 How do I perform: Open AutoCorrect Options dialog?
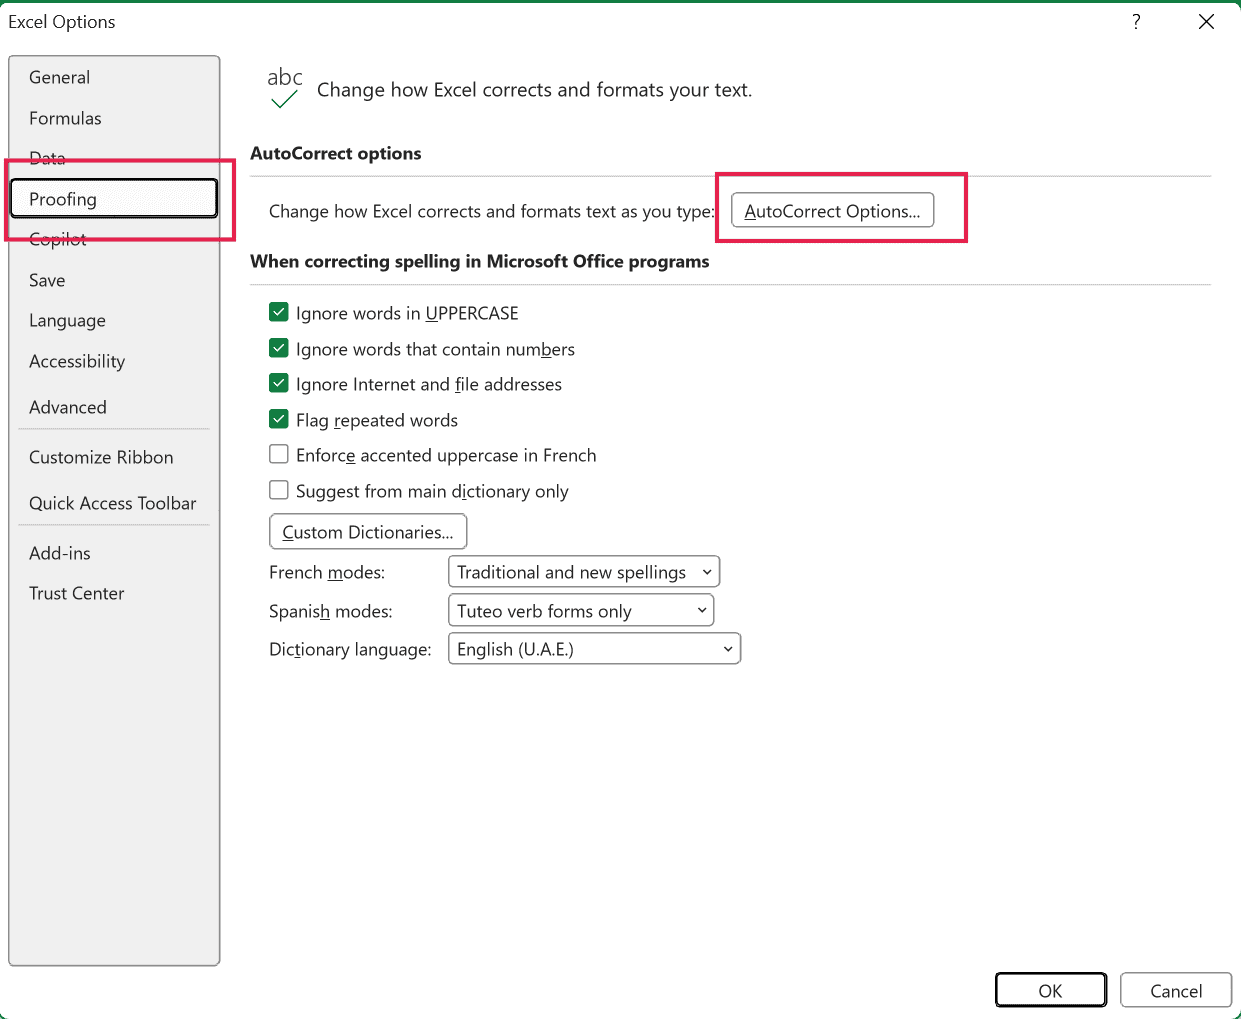833,210
